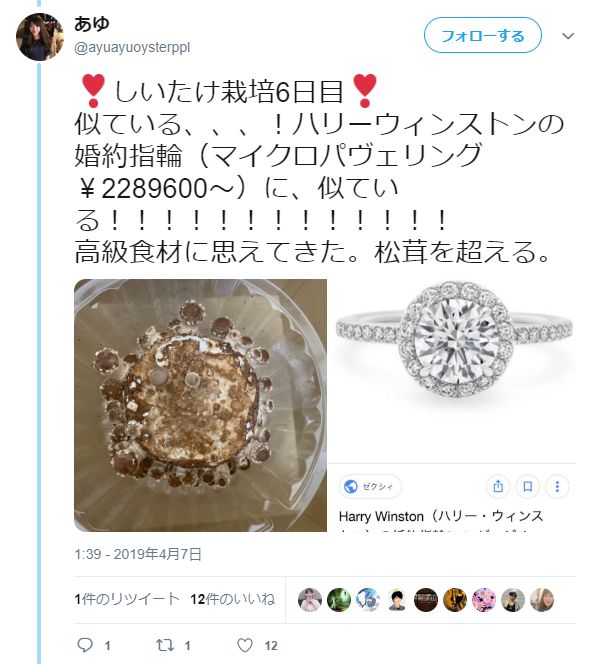The width and height of the screenshot is (606, 664).
Task: Click the あゆ display name
Action: pos(92,23)
